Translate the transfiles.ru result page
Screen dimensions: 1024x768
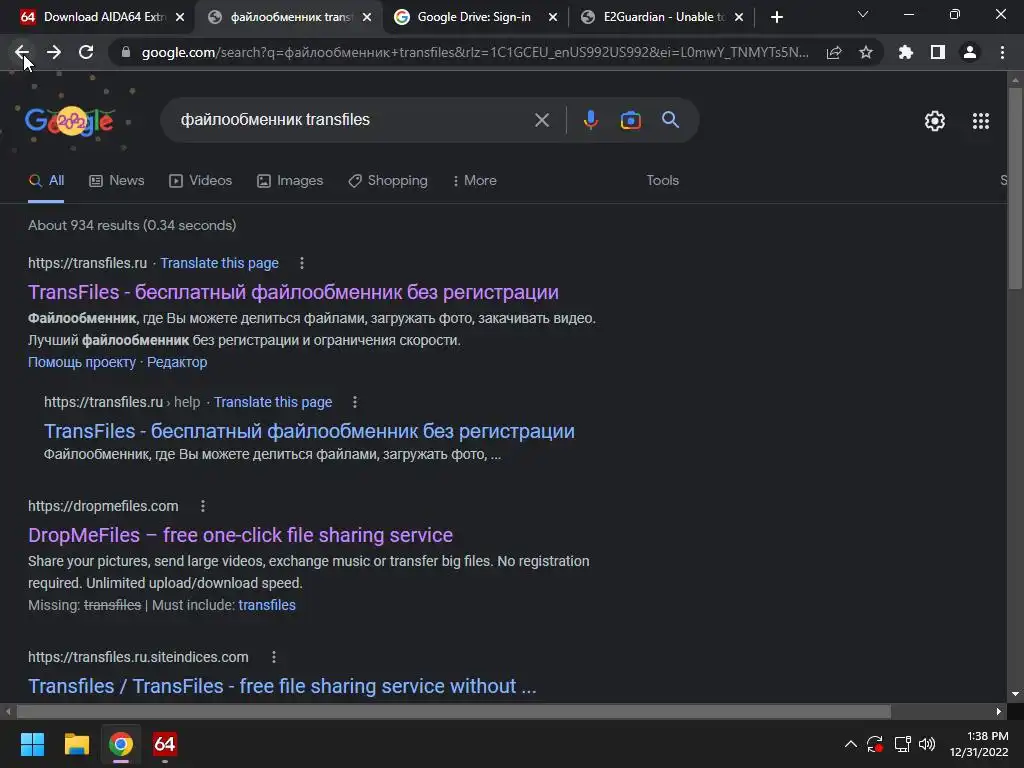219,263
